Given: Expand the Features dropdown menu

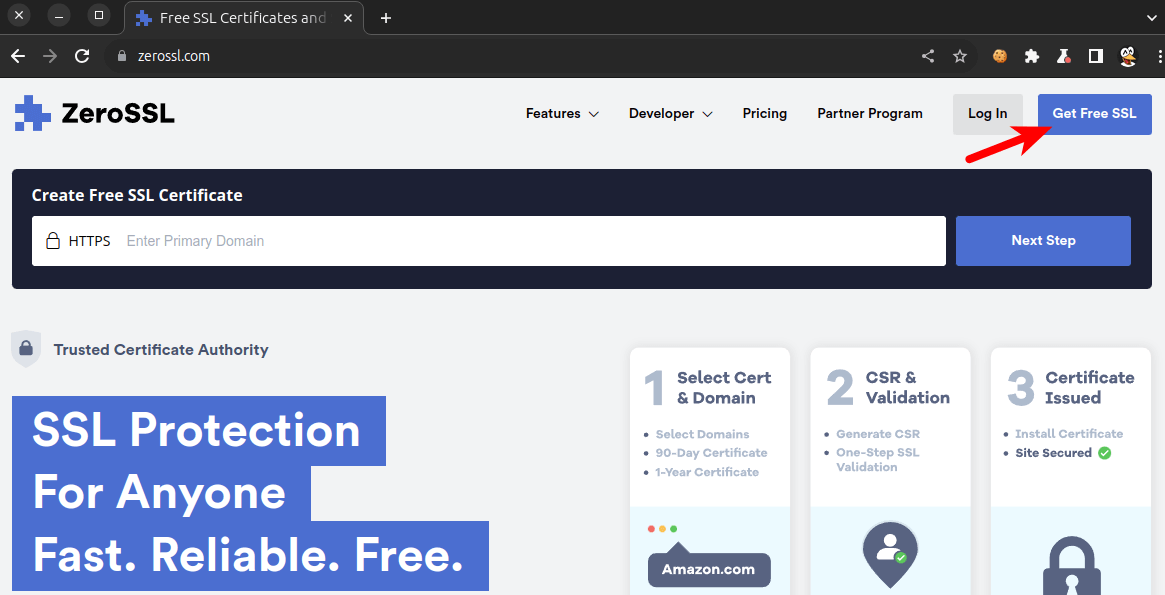Looking at the screenshot, I should point(562,114).
